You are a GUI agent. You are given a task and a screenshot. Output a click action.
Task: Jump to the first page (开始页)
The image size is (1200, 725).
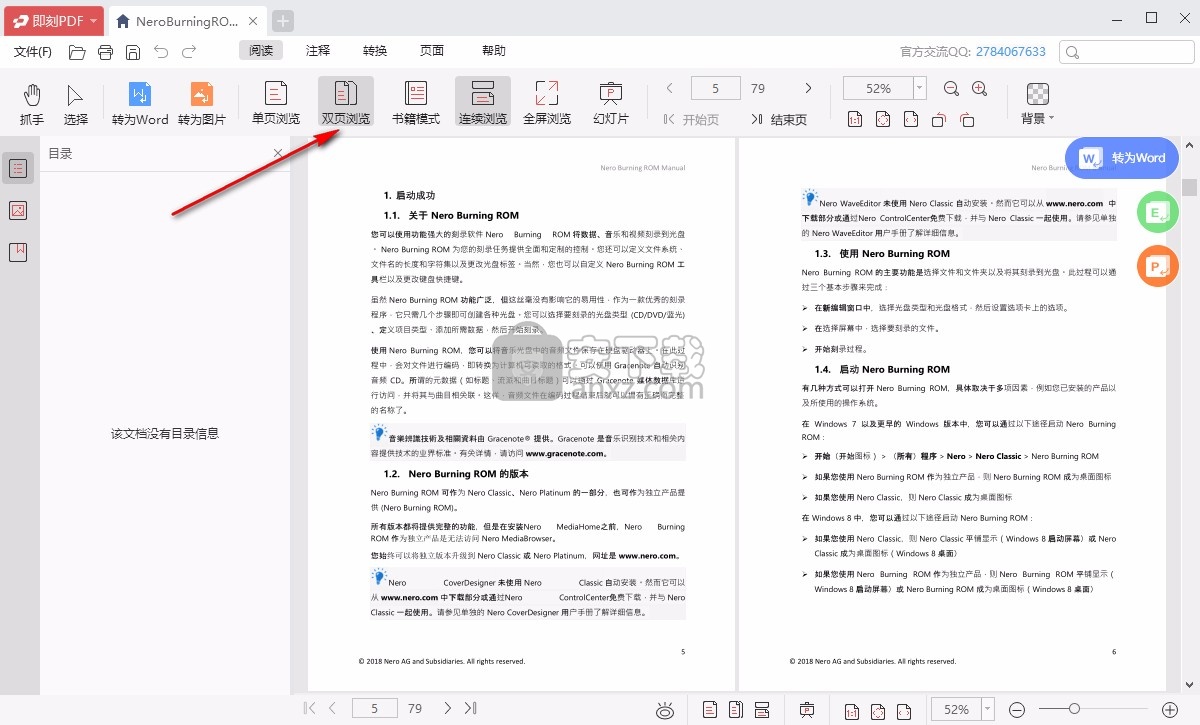pos(691,119)
